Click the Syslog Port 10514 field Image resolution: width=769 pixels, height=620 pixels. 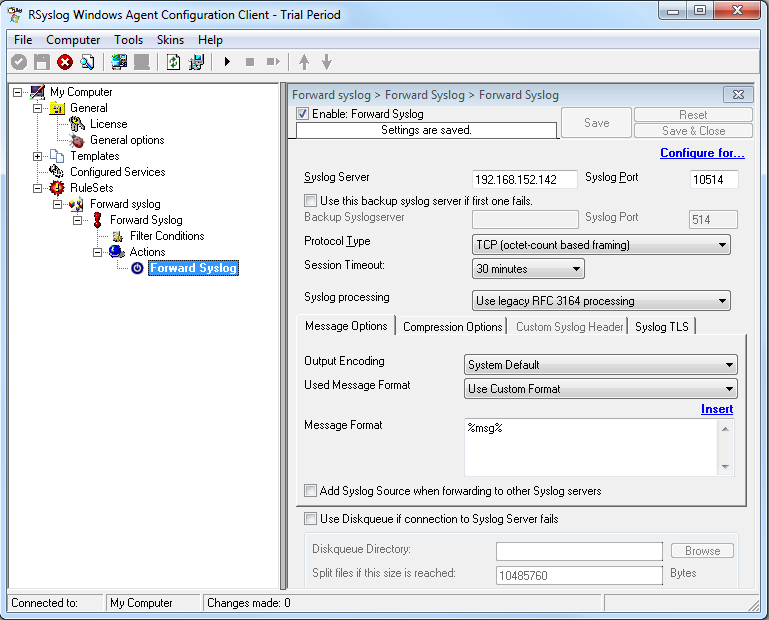(x=714, y=179)
